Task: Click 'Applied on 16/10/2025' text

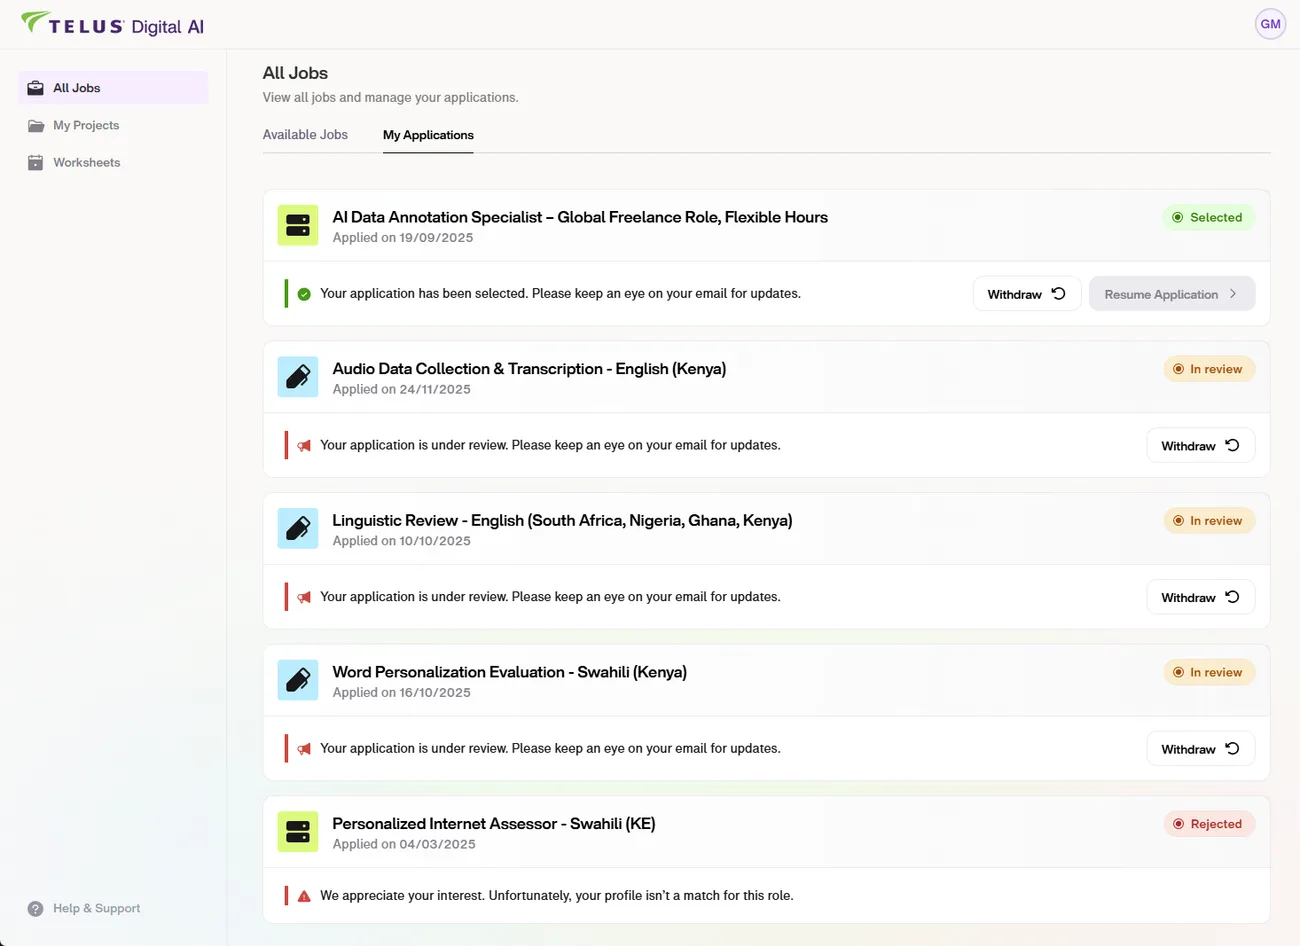Action: point(401,693)
